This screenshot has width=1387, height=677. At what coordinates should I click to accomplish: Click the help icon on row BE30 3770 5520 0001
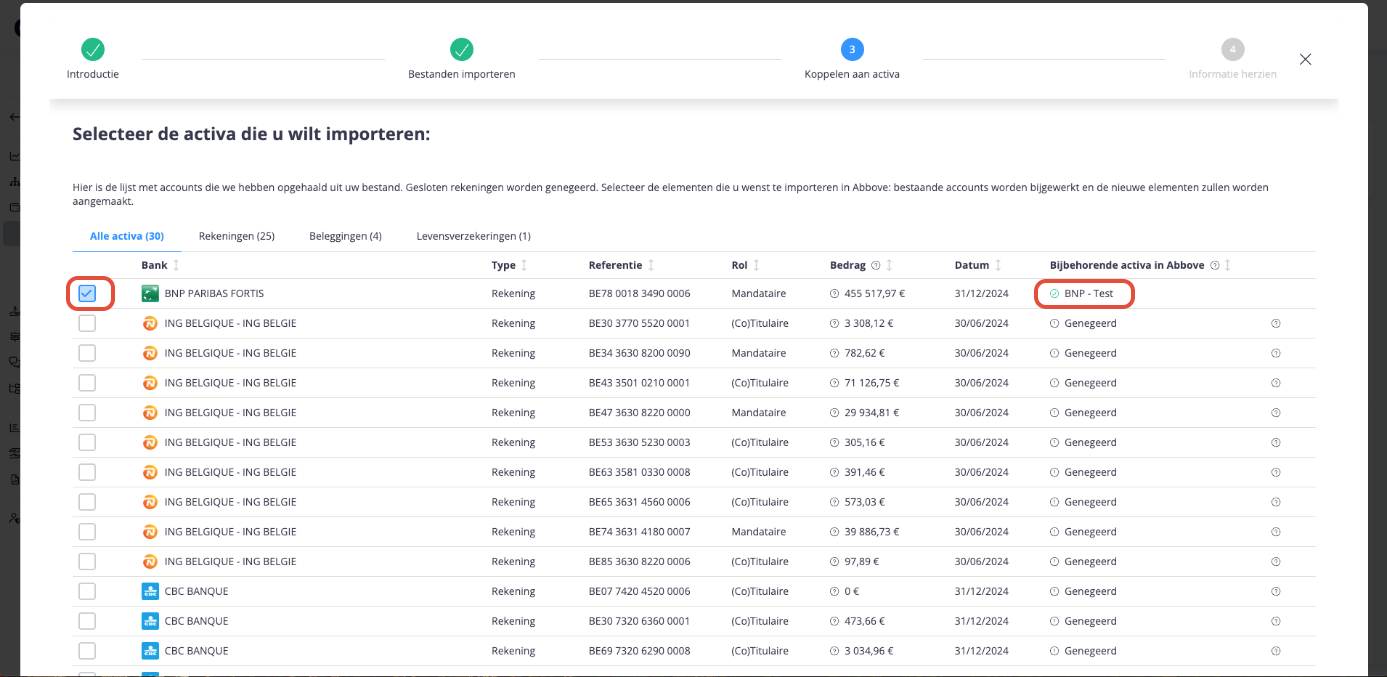(x=1275, y=324)
